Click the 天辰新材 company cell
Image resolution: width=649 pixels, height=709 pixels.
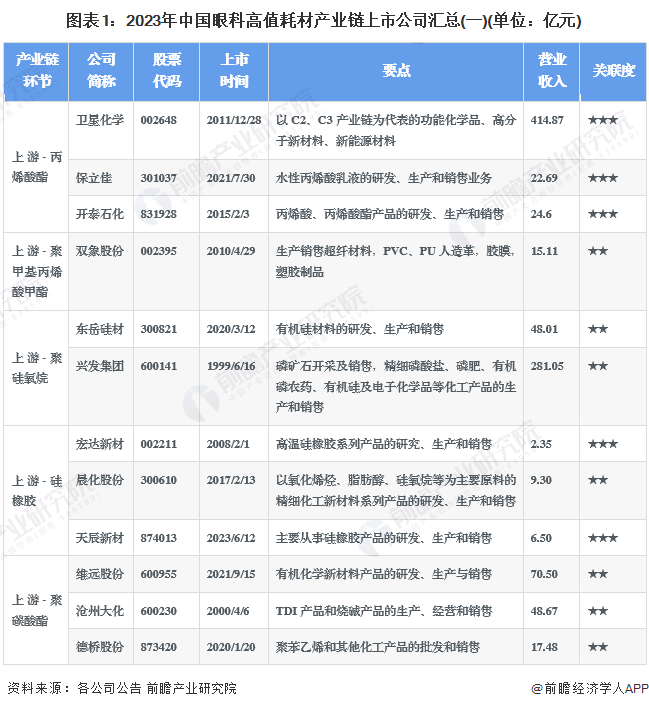pos(99,538)
